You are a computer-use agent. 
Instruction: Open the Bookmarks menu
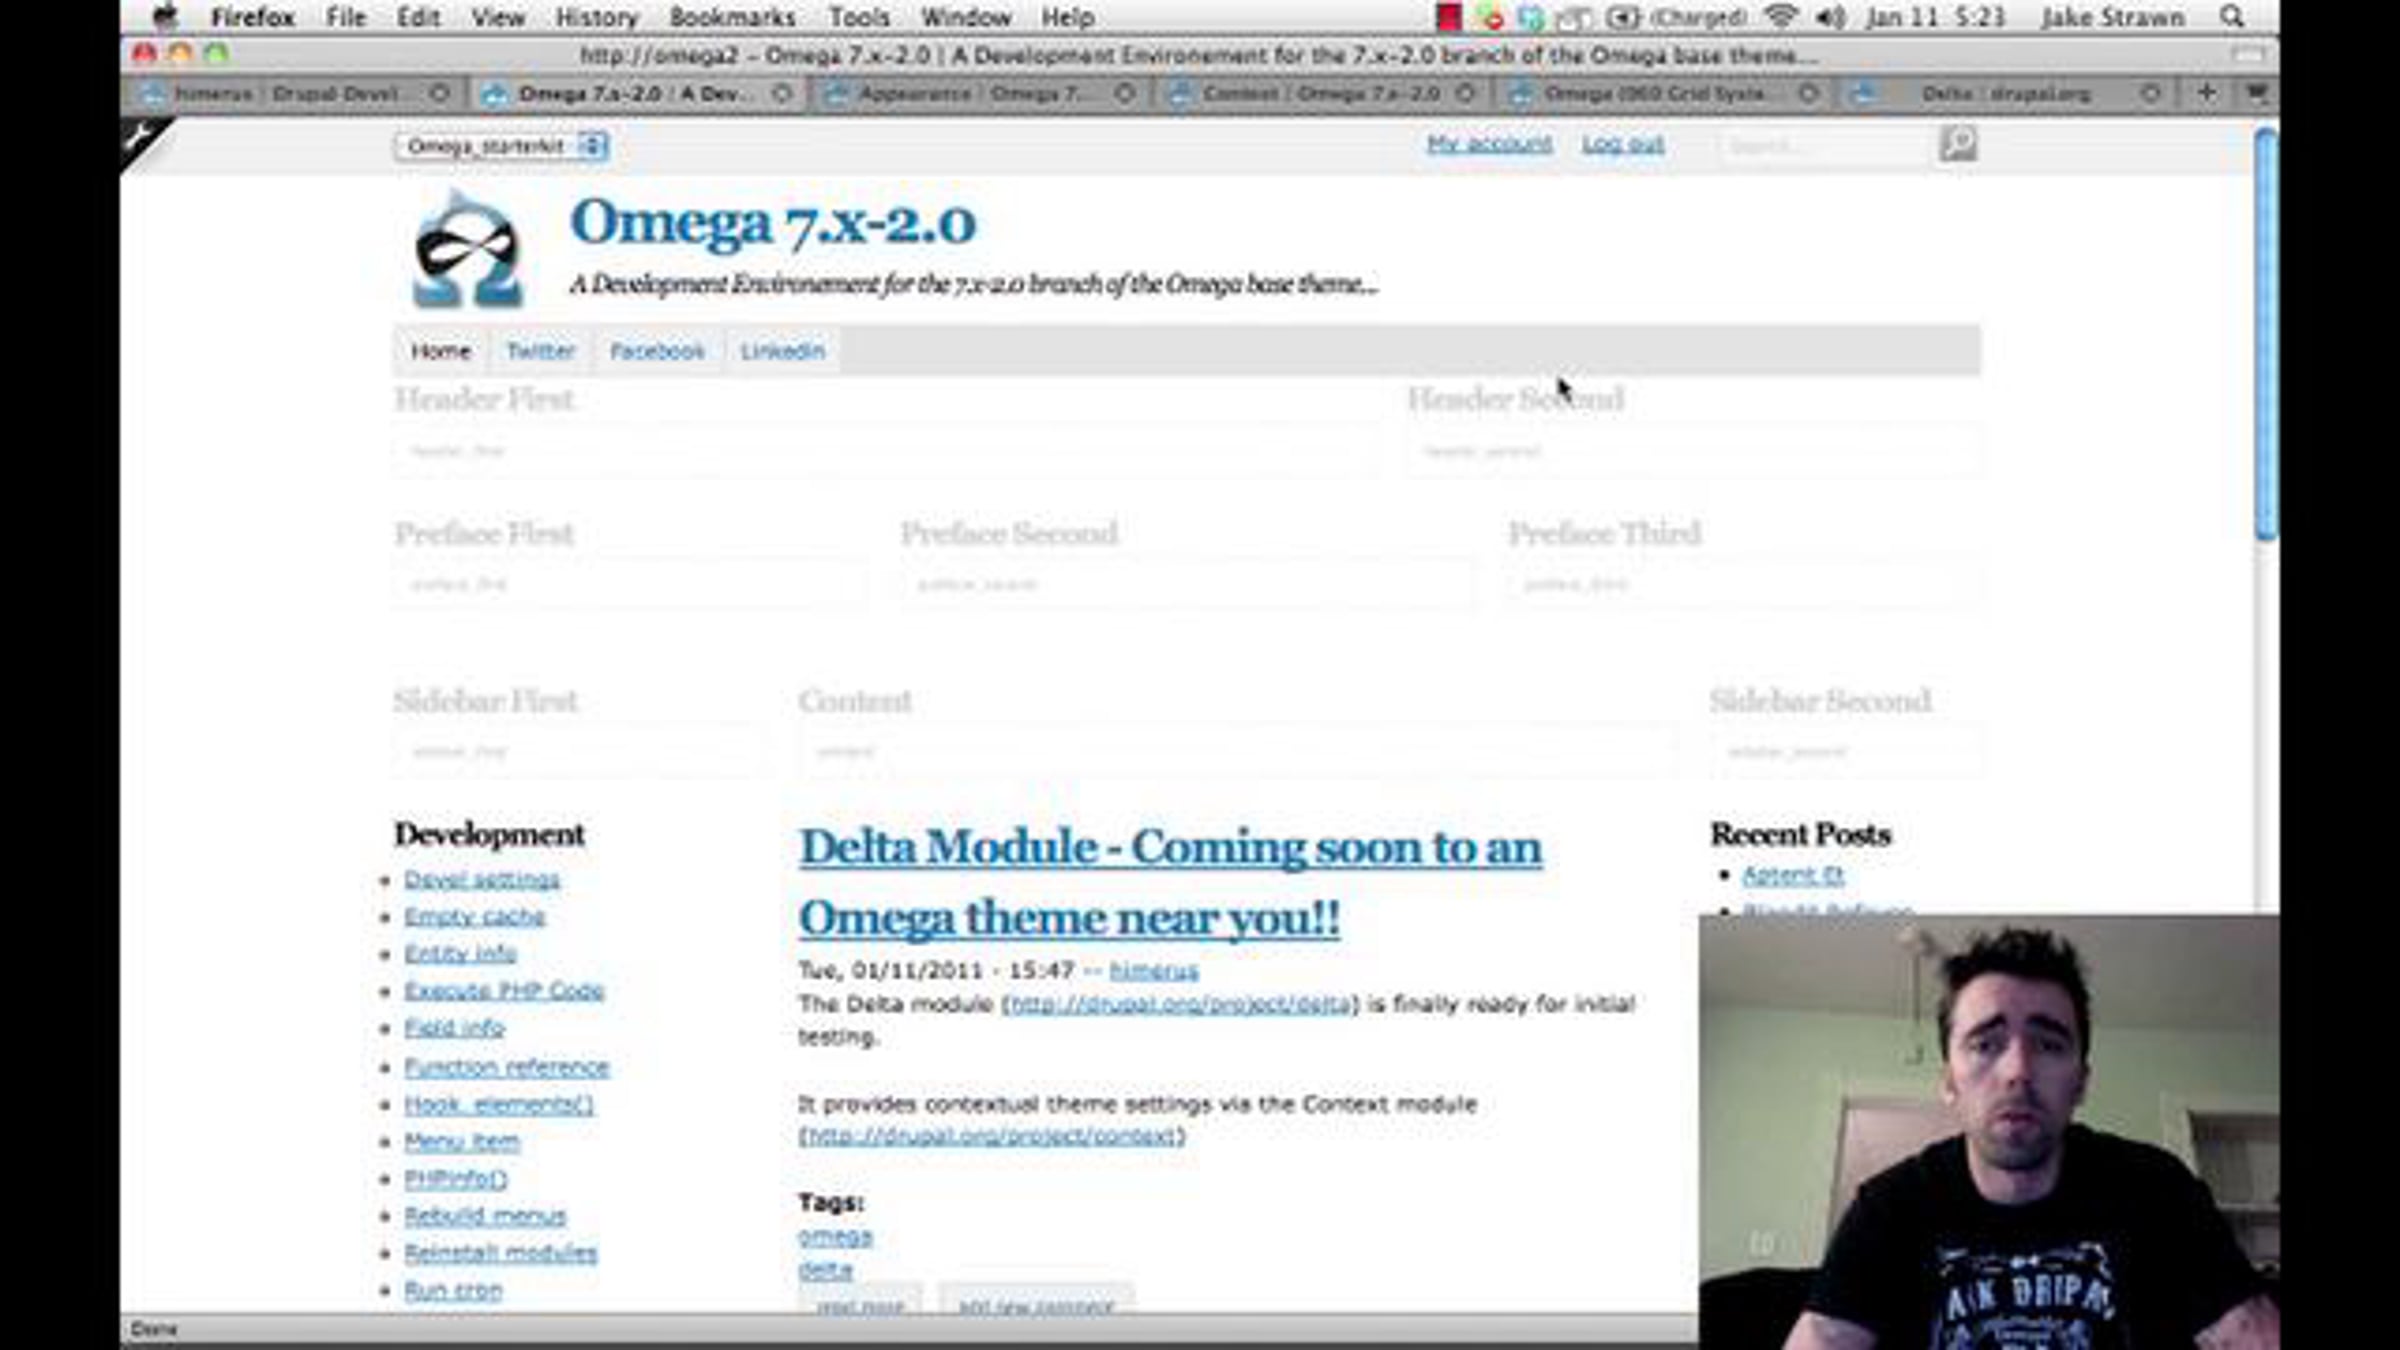click(732, 17)
